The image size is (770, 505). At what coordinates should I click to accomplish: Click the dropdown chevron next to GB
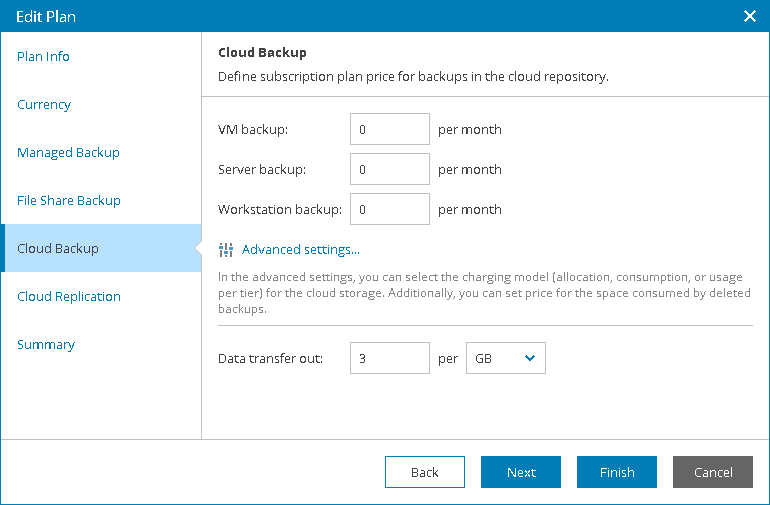(x=530, y=358)
